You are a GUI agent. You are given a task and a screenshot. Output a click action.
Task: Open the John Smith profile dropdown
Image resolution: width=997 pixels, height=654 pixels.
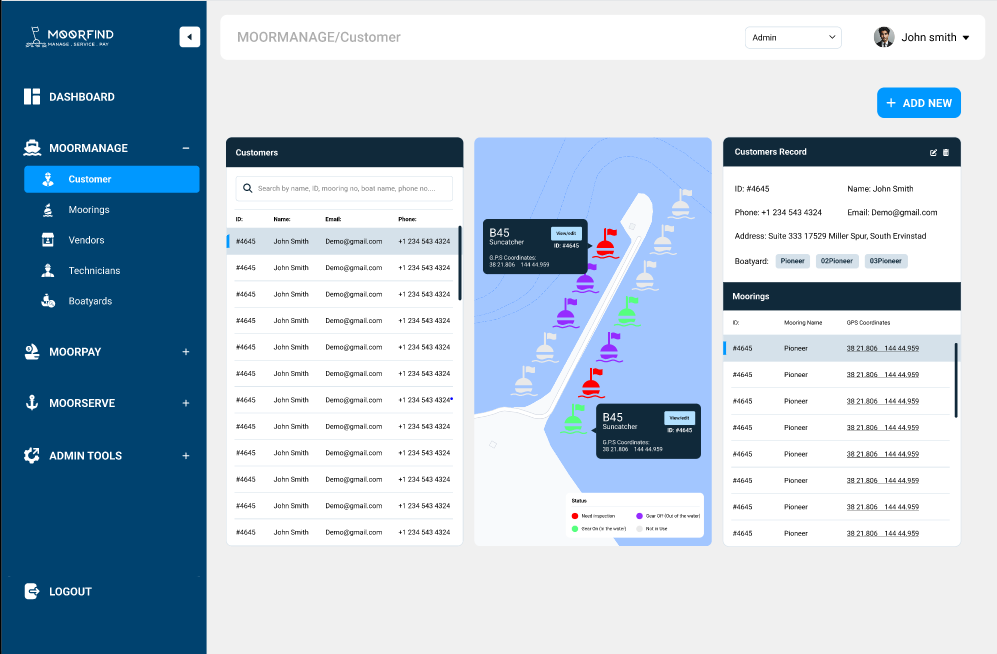point(920,37)
